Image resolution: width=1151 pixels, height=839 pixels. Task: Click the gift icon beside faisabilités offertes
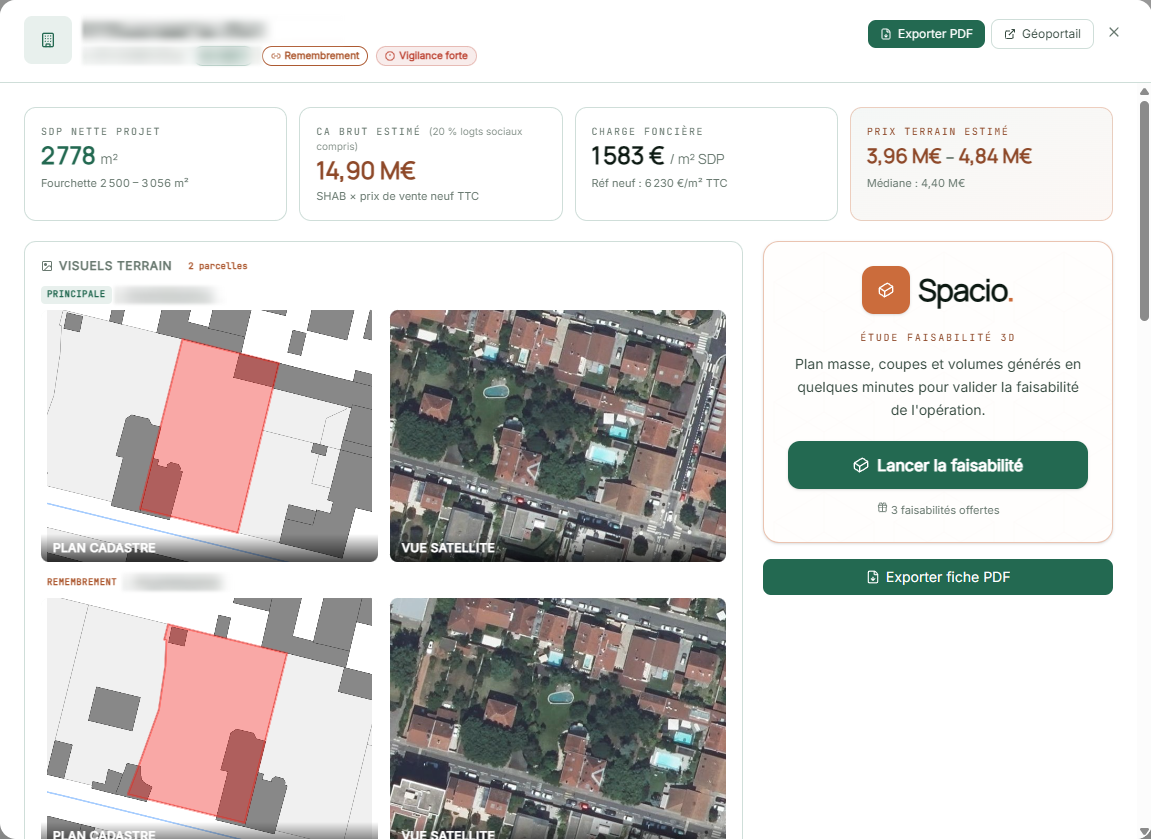(x=882, y=508)
